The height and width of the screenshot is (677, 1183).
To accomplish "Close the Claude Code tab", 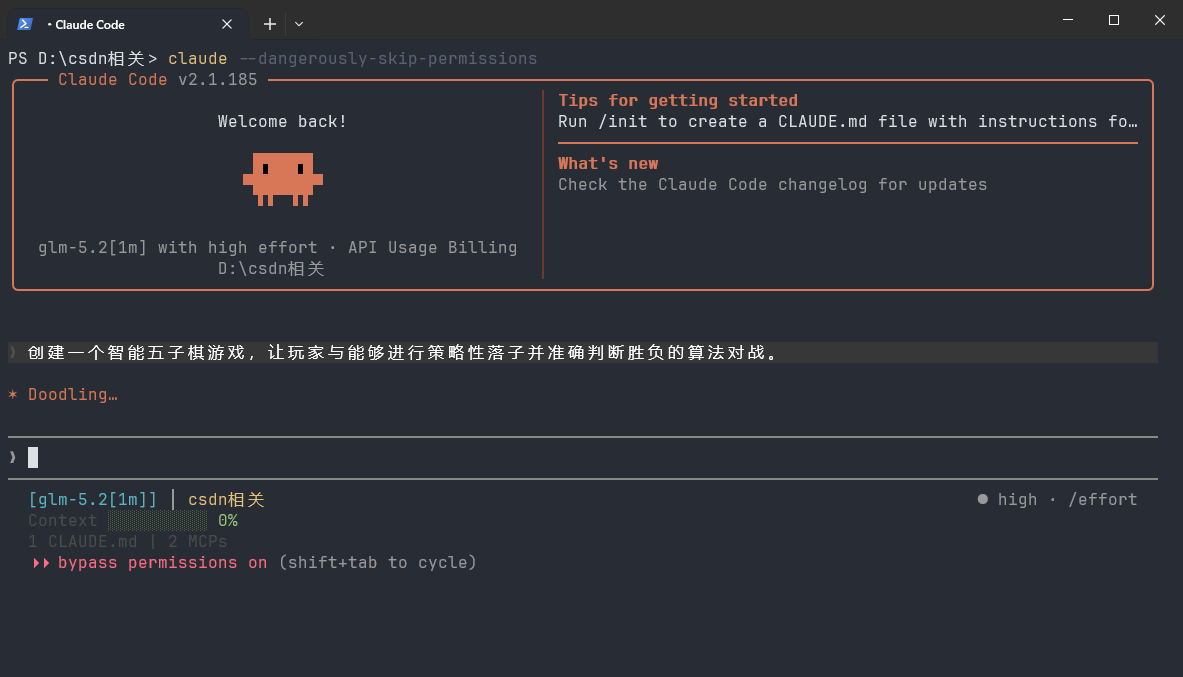I will click(x=227, y=24).
